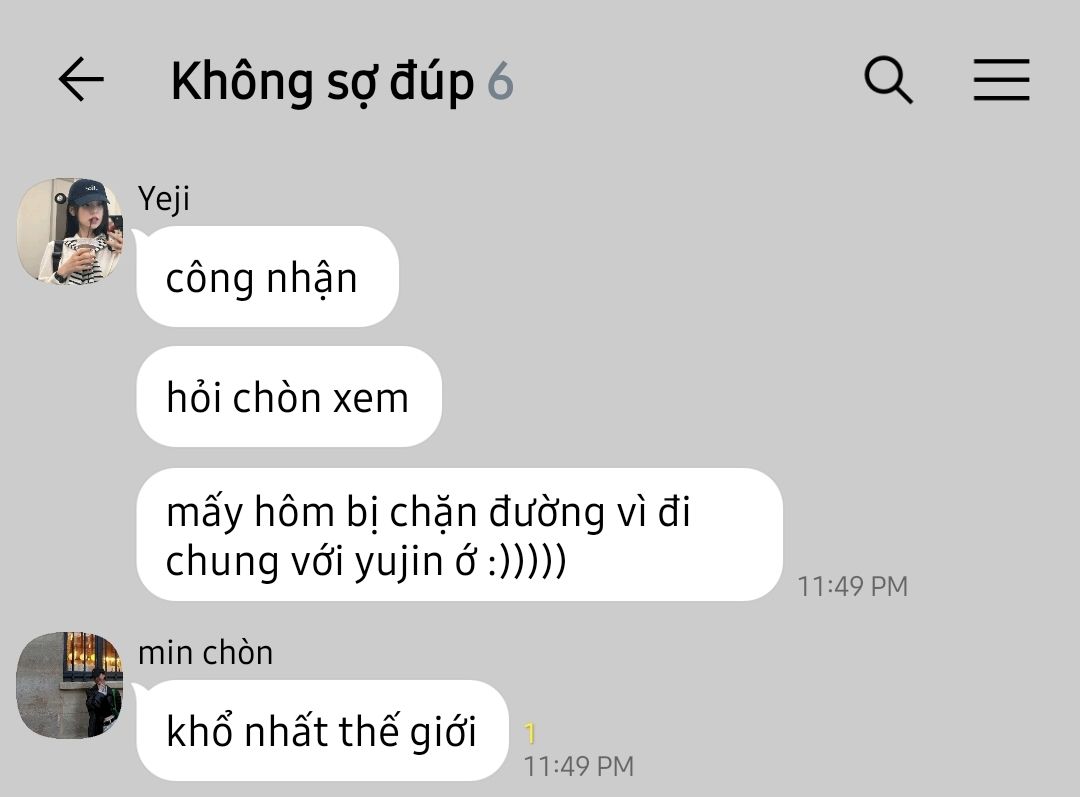This screenshot has width=1080, height=797.
Task: Tap the :))))) emoticon text
Action: (x=527, y=561)
